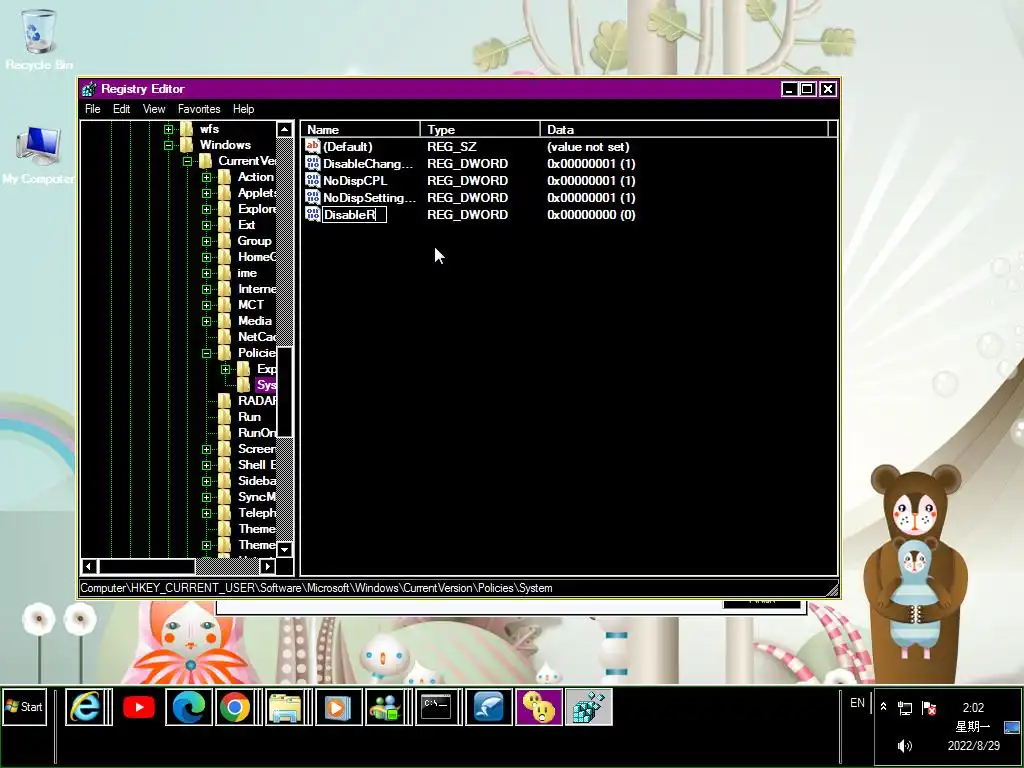Click the tree scrollbar up arrow
The width and height of the screenshot is (1024, 768).
(285, 129)
